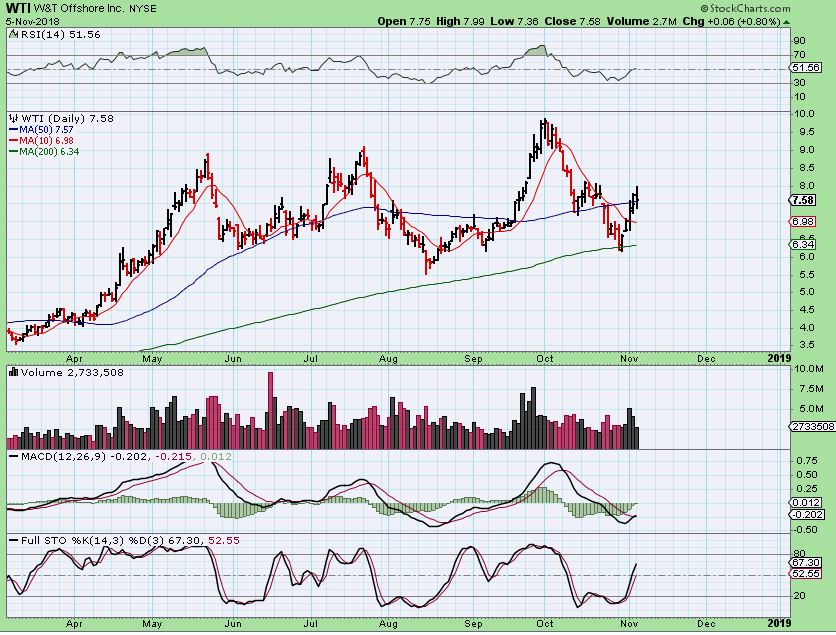836x635 pixels.
Task: Click the shaded overbought RSI area in May
Action: (187, 52)
